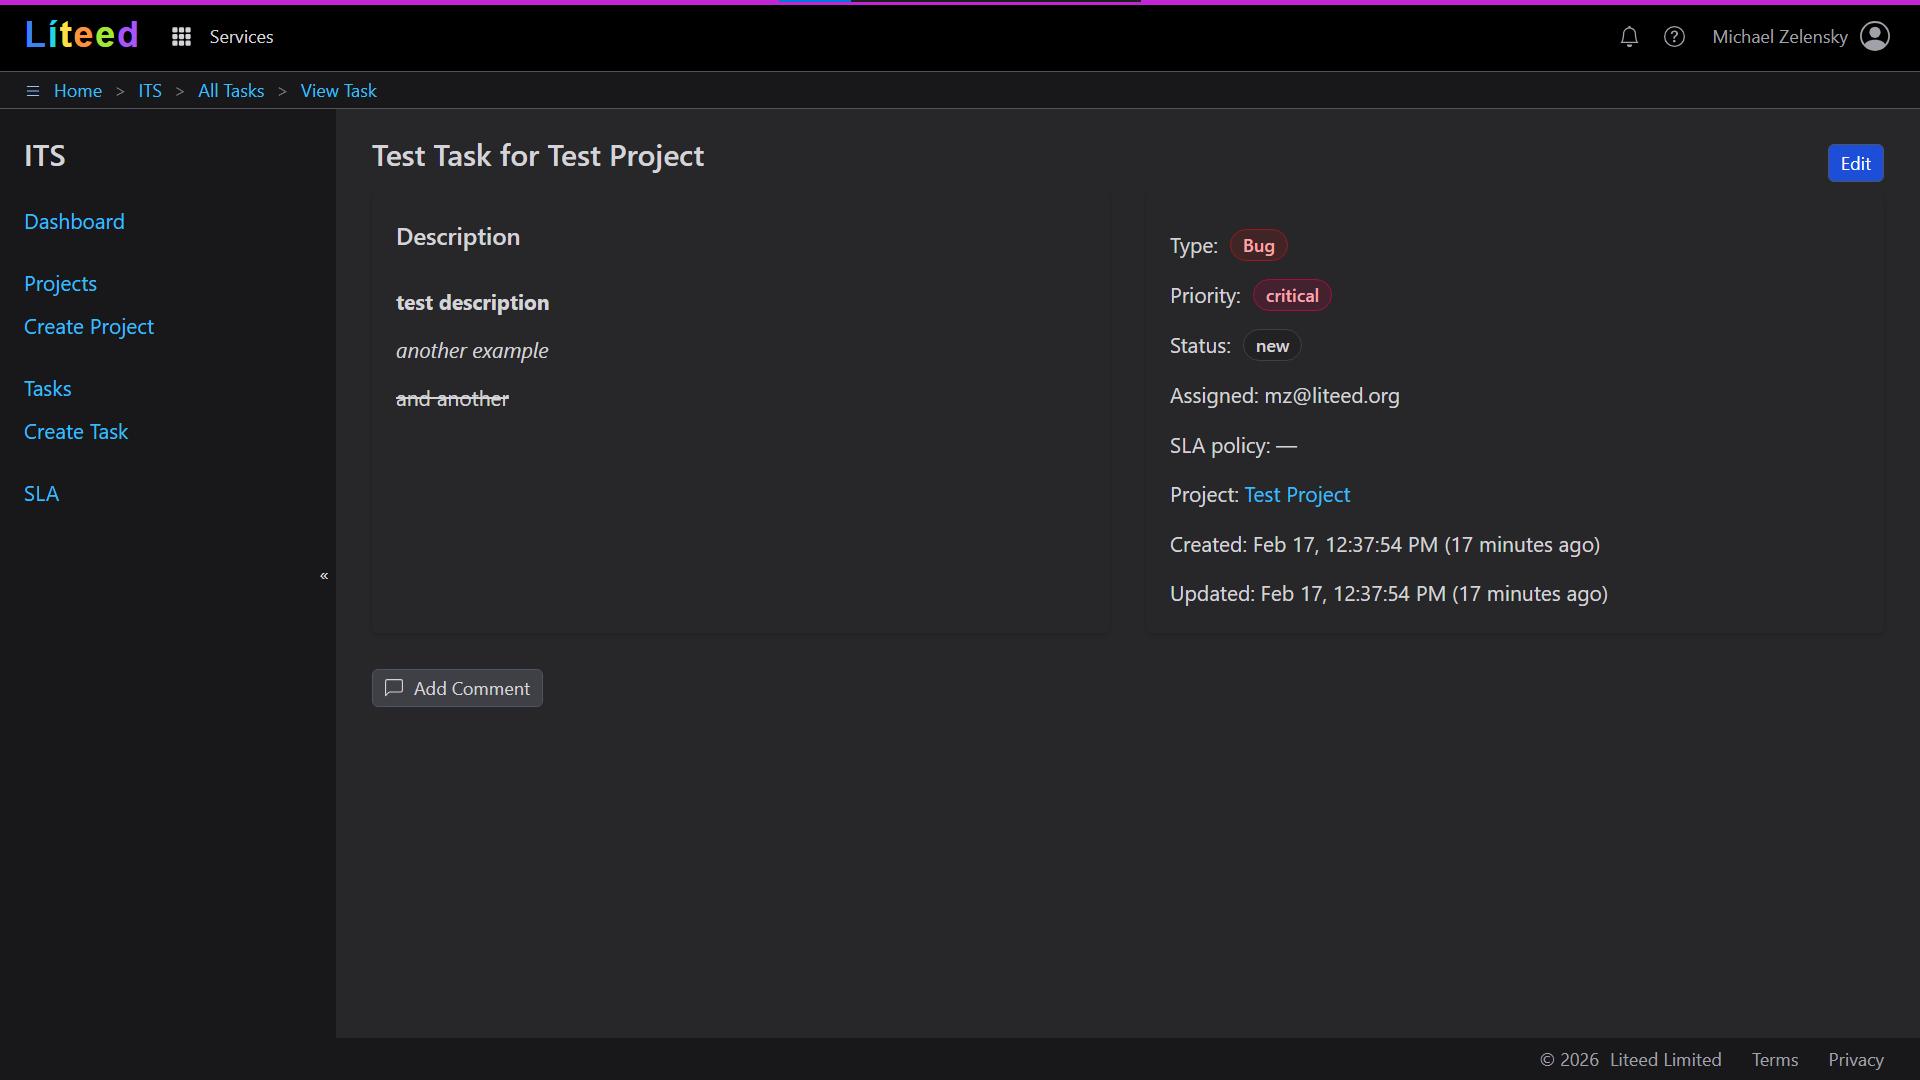Collapse the sidebar with double chevron
Screen dimensions: 1920x1080
(x=324, y=576)
